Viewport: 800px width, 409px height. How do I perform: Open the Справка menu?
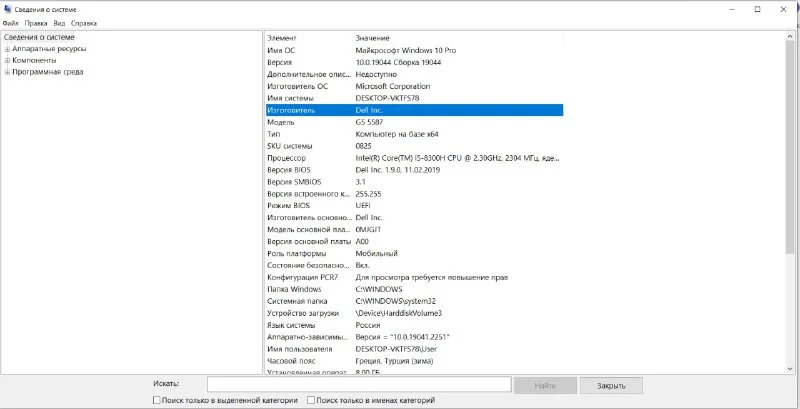click(x=84, y=22)
